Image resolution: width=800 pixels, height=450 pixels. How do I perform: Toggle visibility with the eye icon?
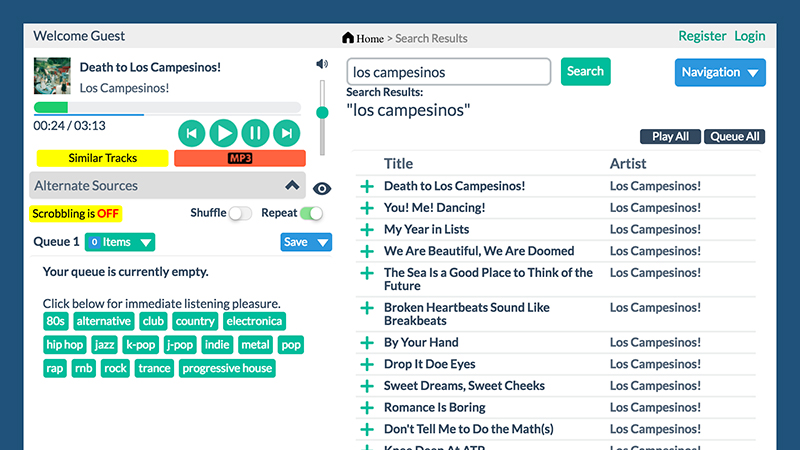(322, 189)
